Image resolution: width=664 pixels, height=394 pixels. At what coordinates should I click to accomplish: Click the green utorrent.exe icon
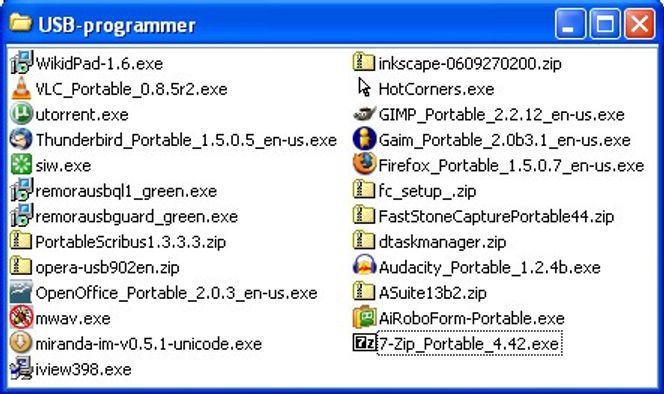pos(21,114)
